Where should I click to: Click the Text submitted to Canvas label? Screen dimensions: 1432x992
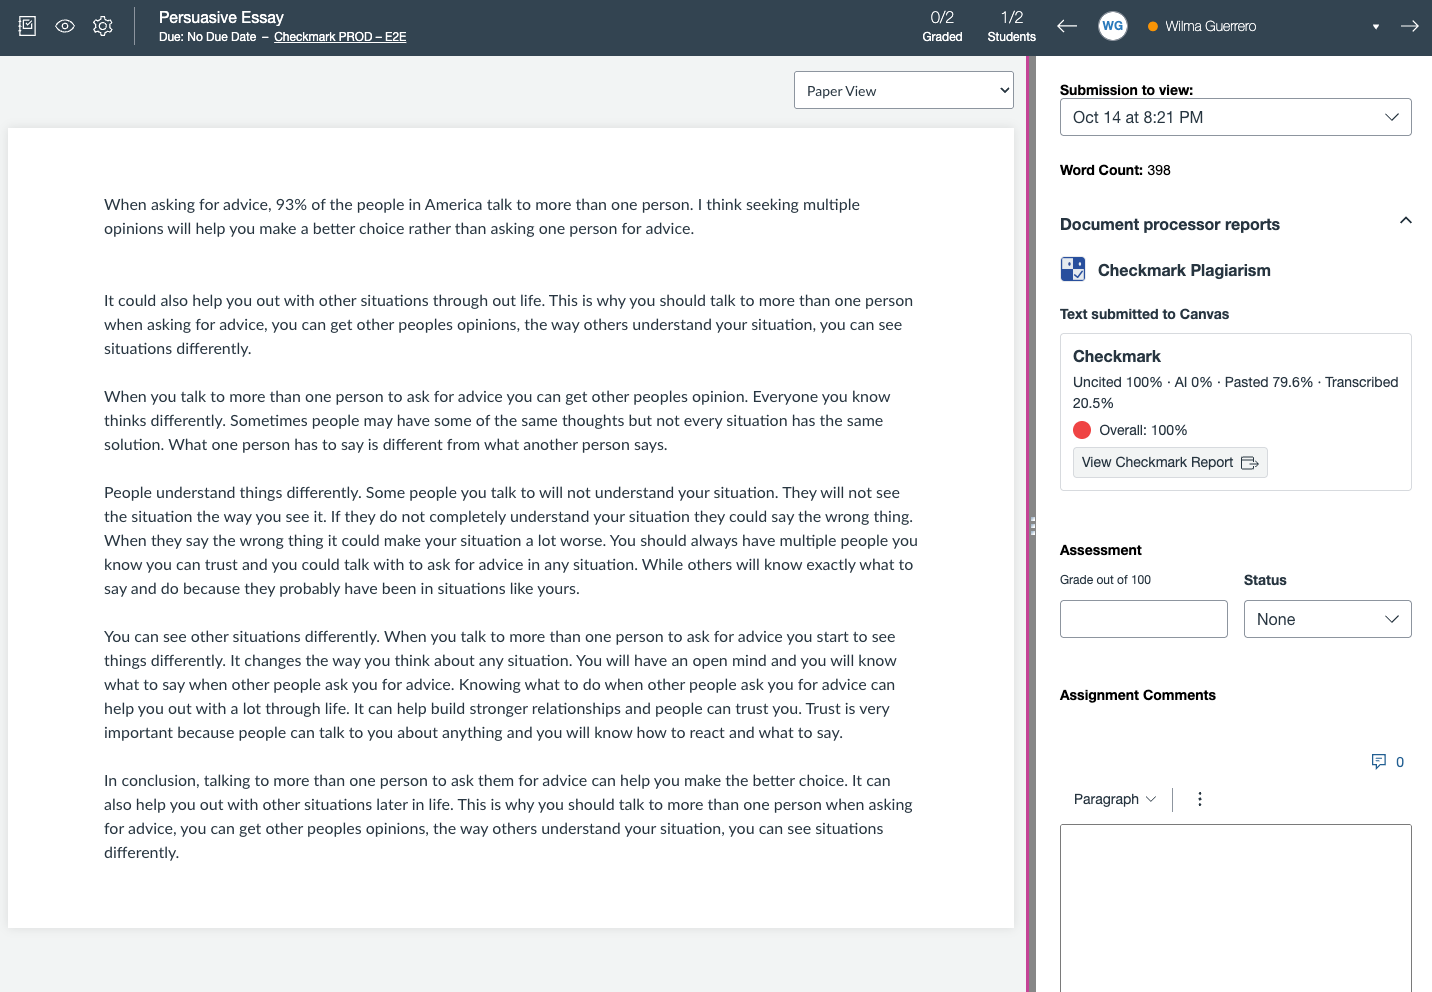coord(1144,314)
